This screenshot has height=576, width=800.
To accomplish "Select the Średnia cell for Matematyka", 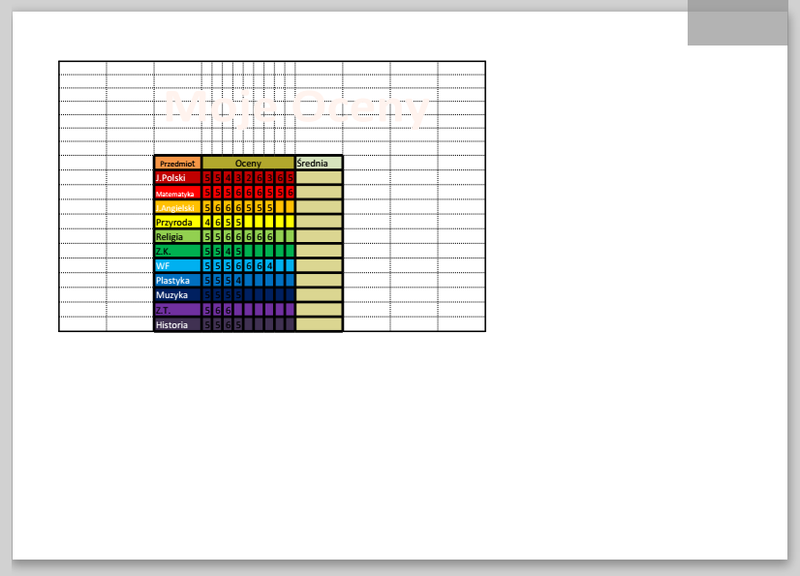I will [319, 192].
